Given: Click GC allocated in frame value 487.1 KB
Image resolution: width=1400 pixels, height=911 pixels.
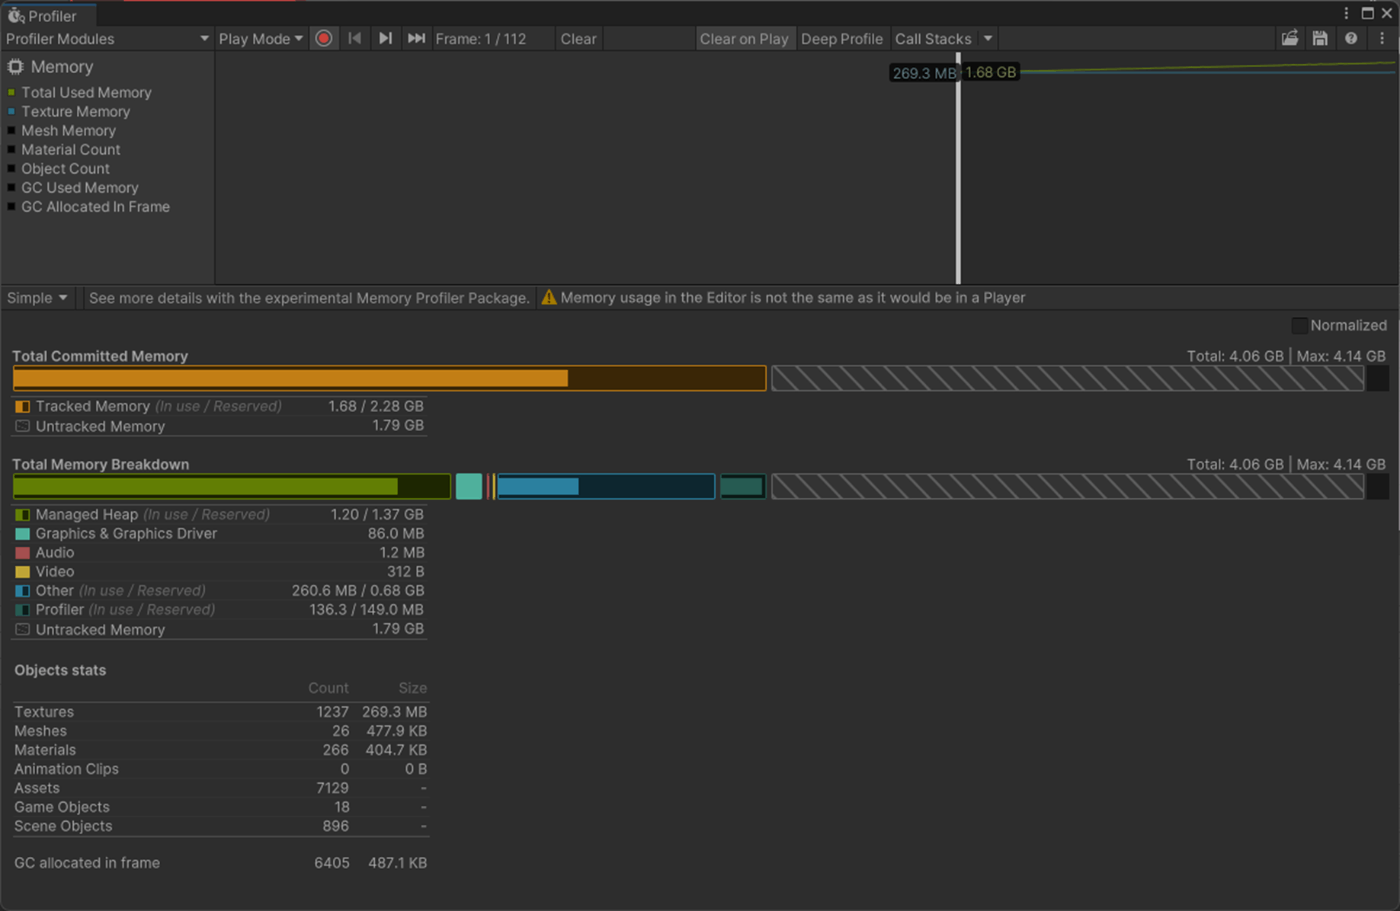Looking at the screenshot, I should pyautogui.click(x=397, y=862).
